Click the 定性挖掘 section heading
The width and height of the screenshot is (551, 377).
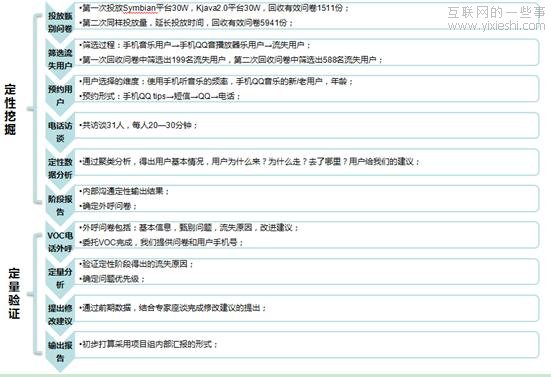[x=10, y=109]
